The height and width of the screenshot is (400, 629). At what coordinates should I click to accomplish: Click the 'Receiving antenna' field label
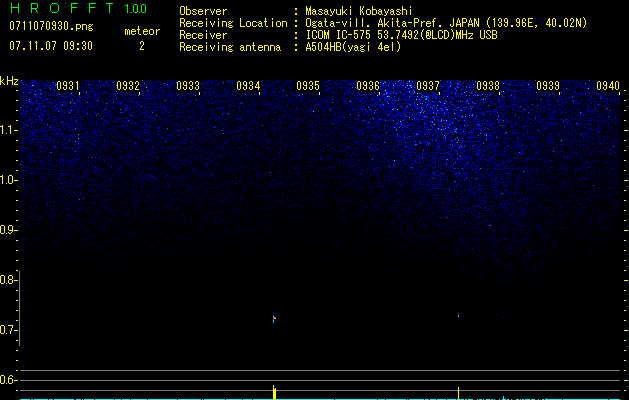(230, 47)
